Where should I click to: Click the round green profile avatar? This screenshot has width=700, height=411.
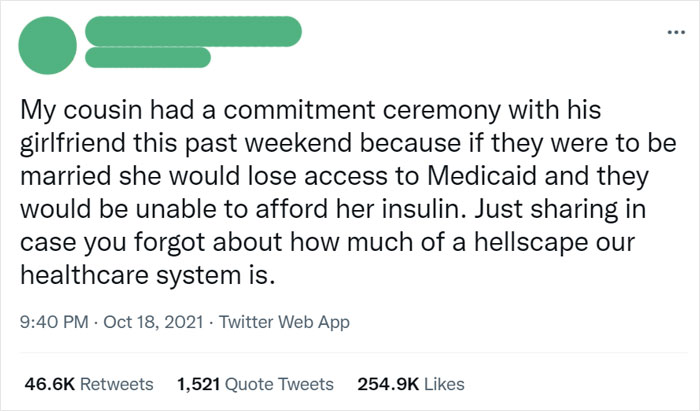coord(48,47)
